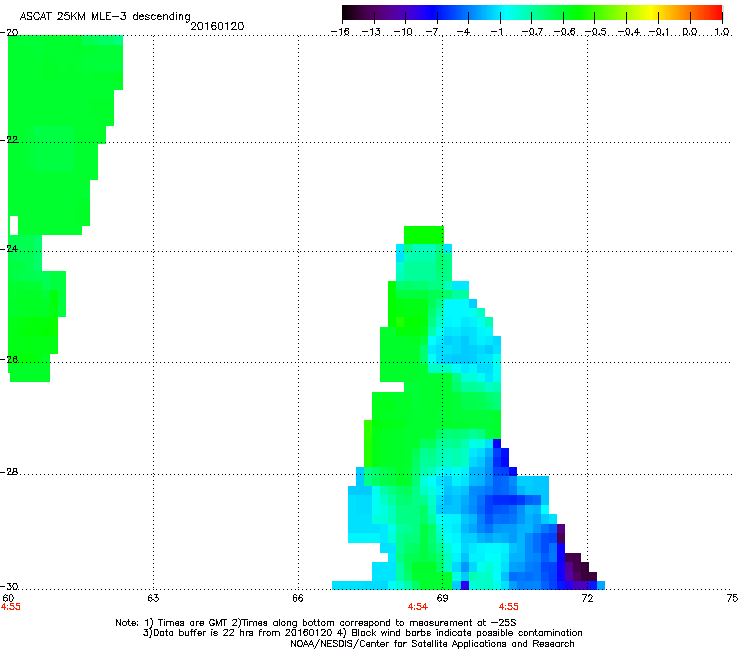Click the -0.6 color scale label
The height and width of the screenshot is (650, 740).
[x=564, y=32]
